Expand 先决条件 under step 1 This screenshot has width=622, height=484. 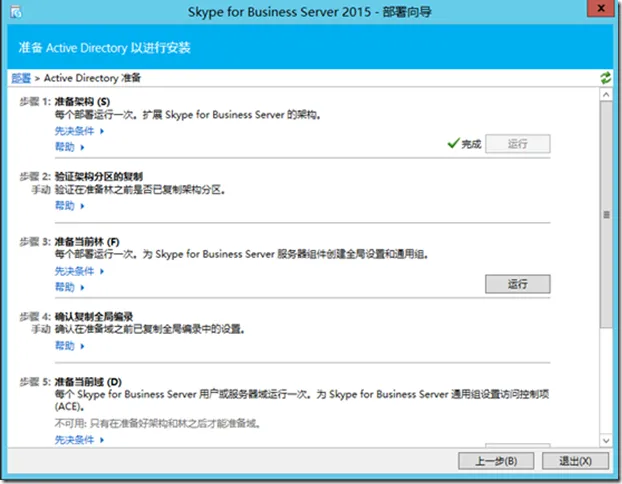pos(79,131)
